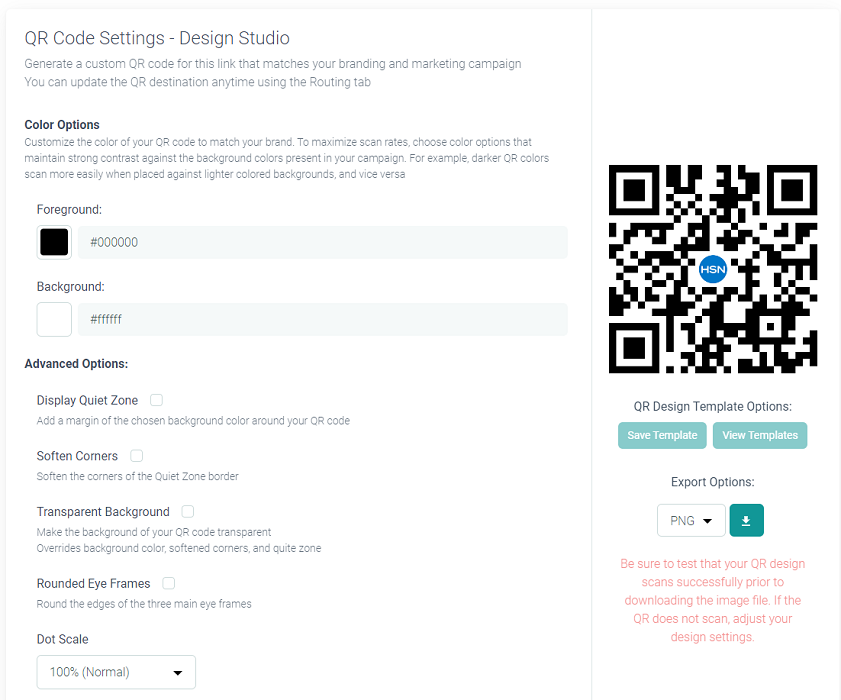841x700 pixels.
Task: Click the 'Background:' label
Action: pos(70,286)
